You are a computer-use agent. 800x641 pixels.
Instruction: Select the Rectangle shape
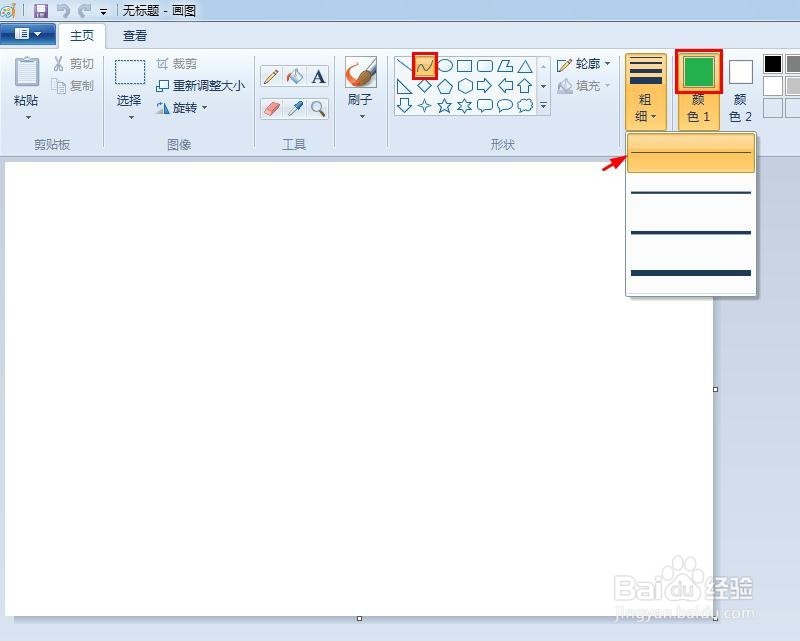464,66
